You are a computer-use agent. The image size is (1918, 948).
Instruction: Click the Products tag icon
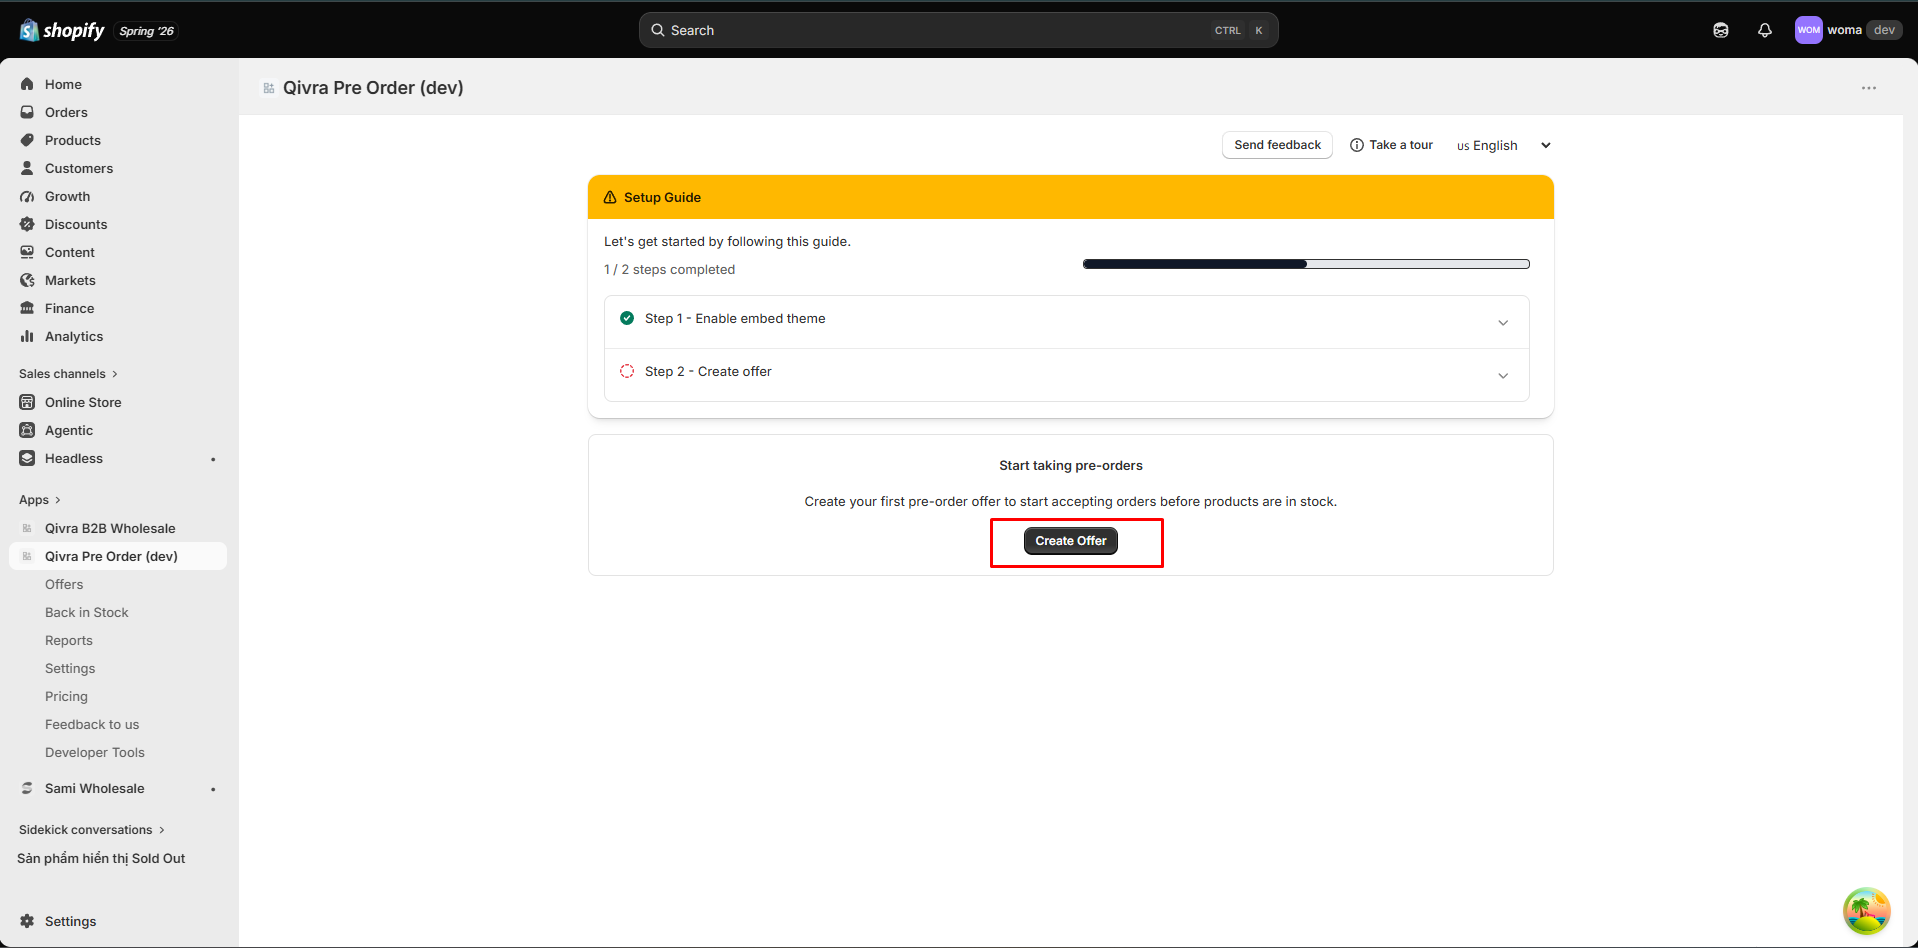click(x=27, y=140)
